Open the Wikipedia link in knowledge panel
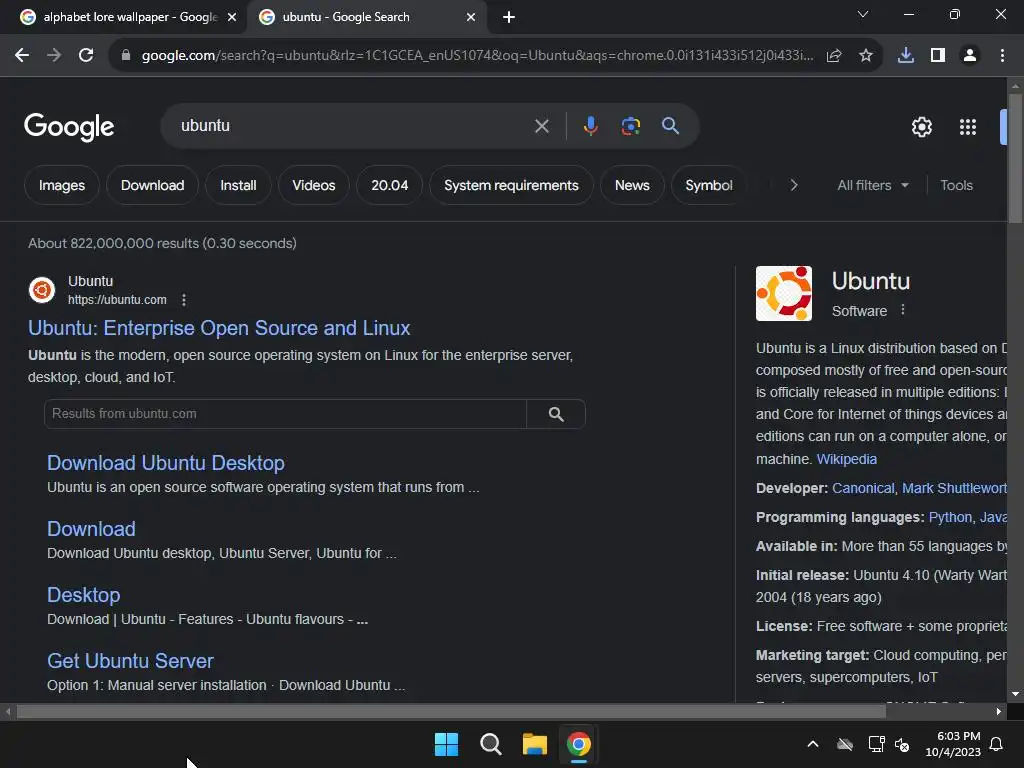This screenshot has width=1024, height=768. [846, 459]
